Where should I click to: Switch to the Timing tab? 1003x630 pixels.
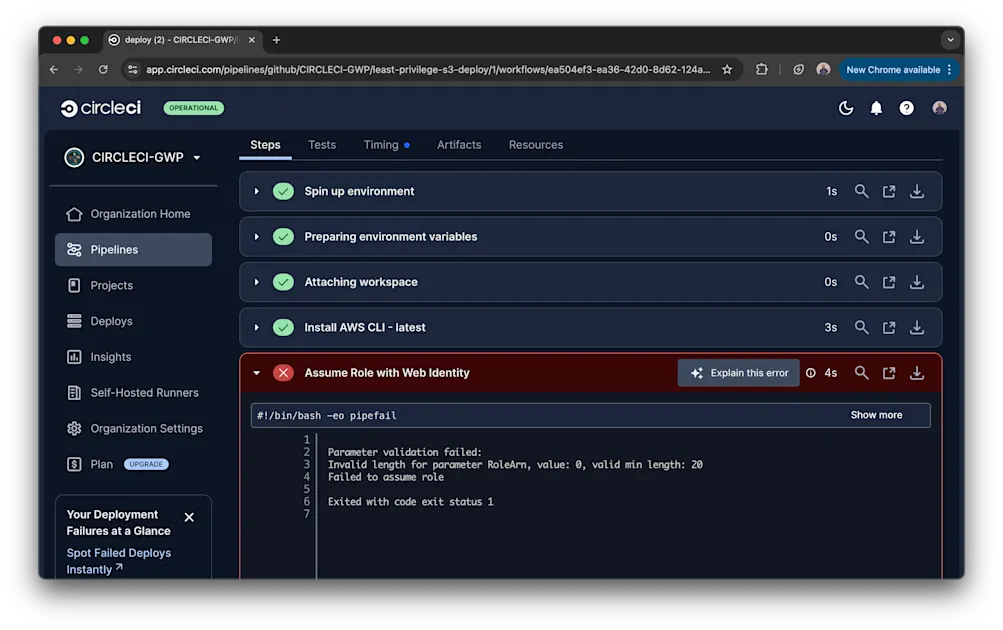point(386,145)
